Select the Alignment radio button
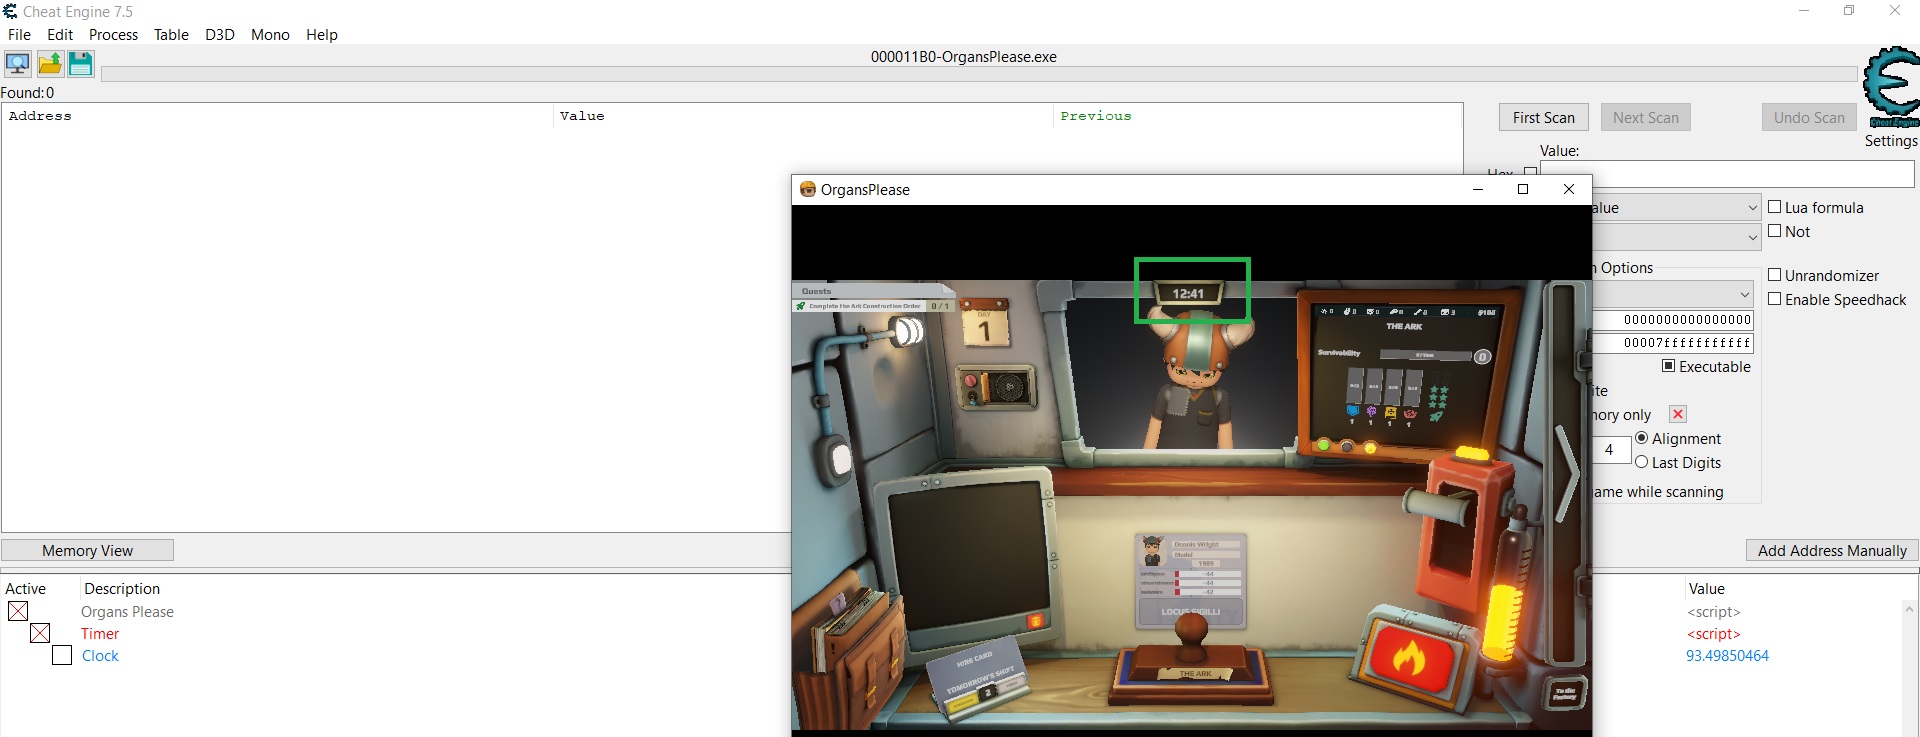The height and width of the screenshot is (737, 1920). (1641, 438)
